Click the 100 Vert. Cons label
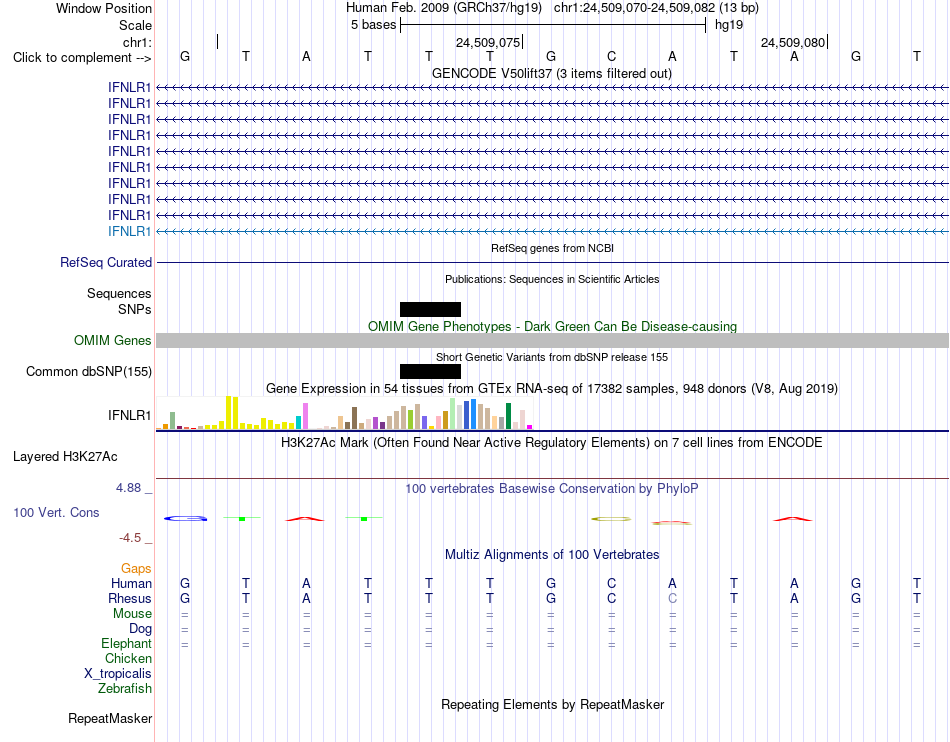 coord(56,512)
